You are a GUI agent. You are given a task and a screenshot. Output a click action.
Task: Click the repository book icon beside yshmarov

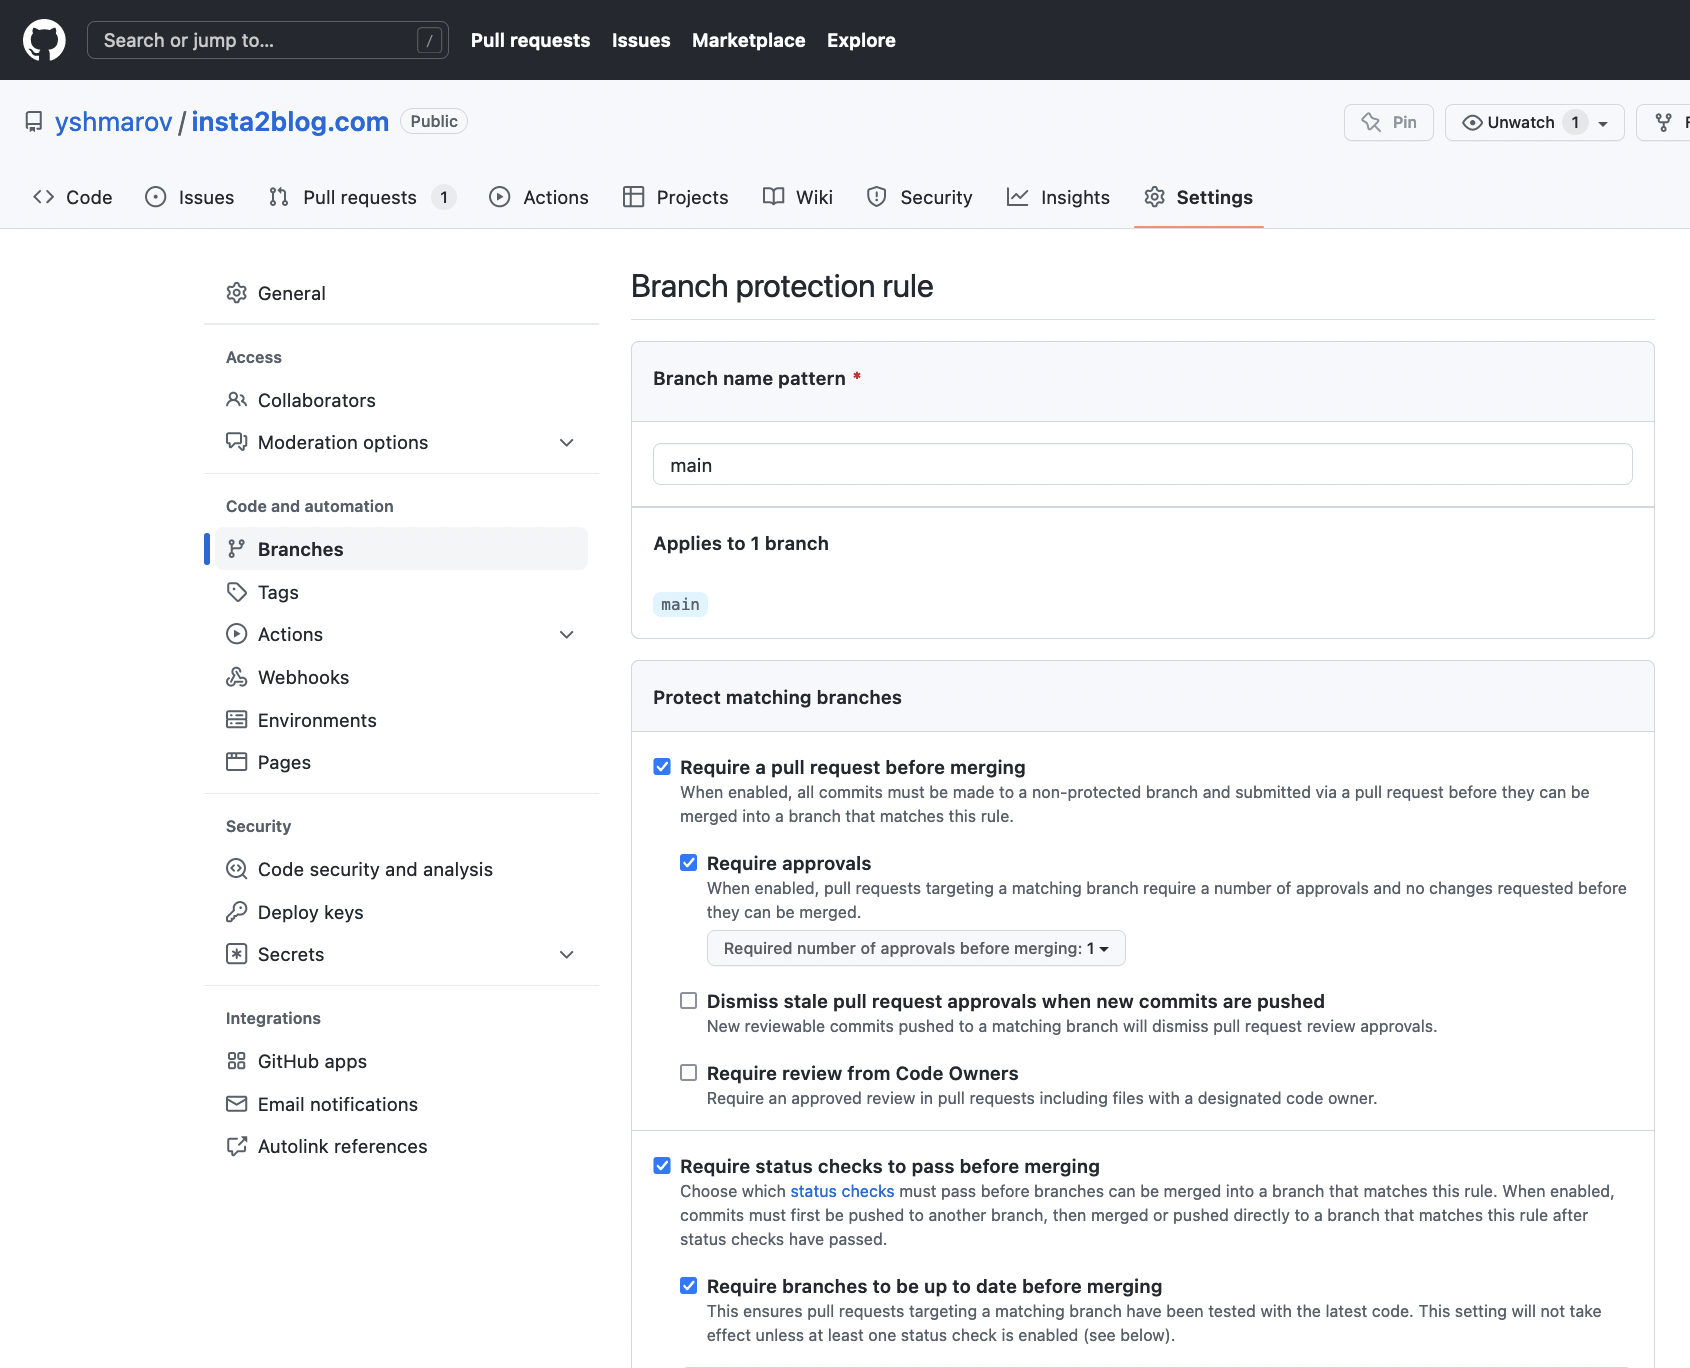point(34,122)
